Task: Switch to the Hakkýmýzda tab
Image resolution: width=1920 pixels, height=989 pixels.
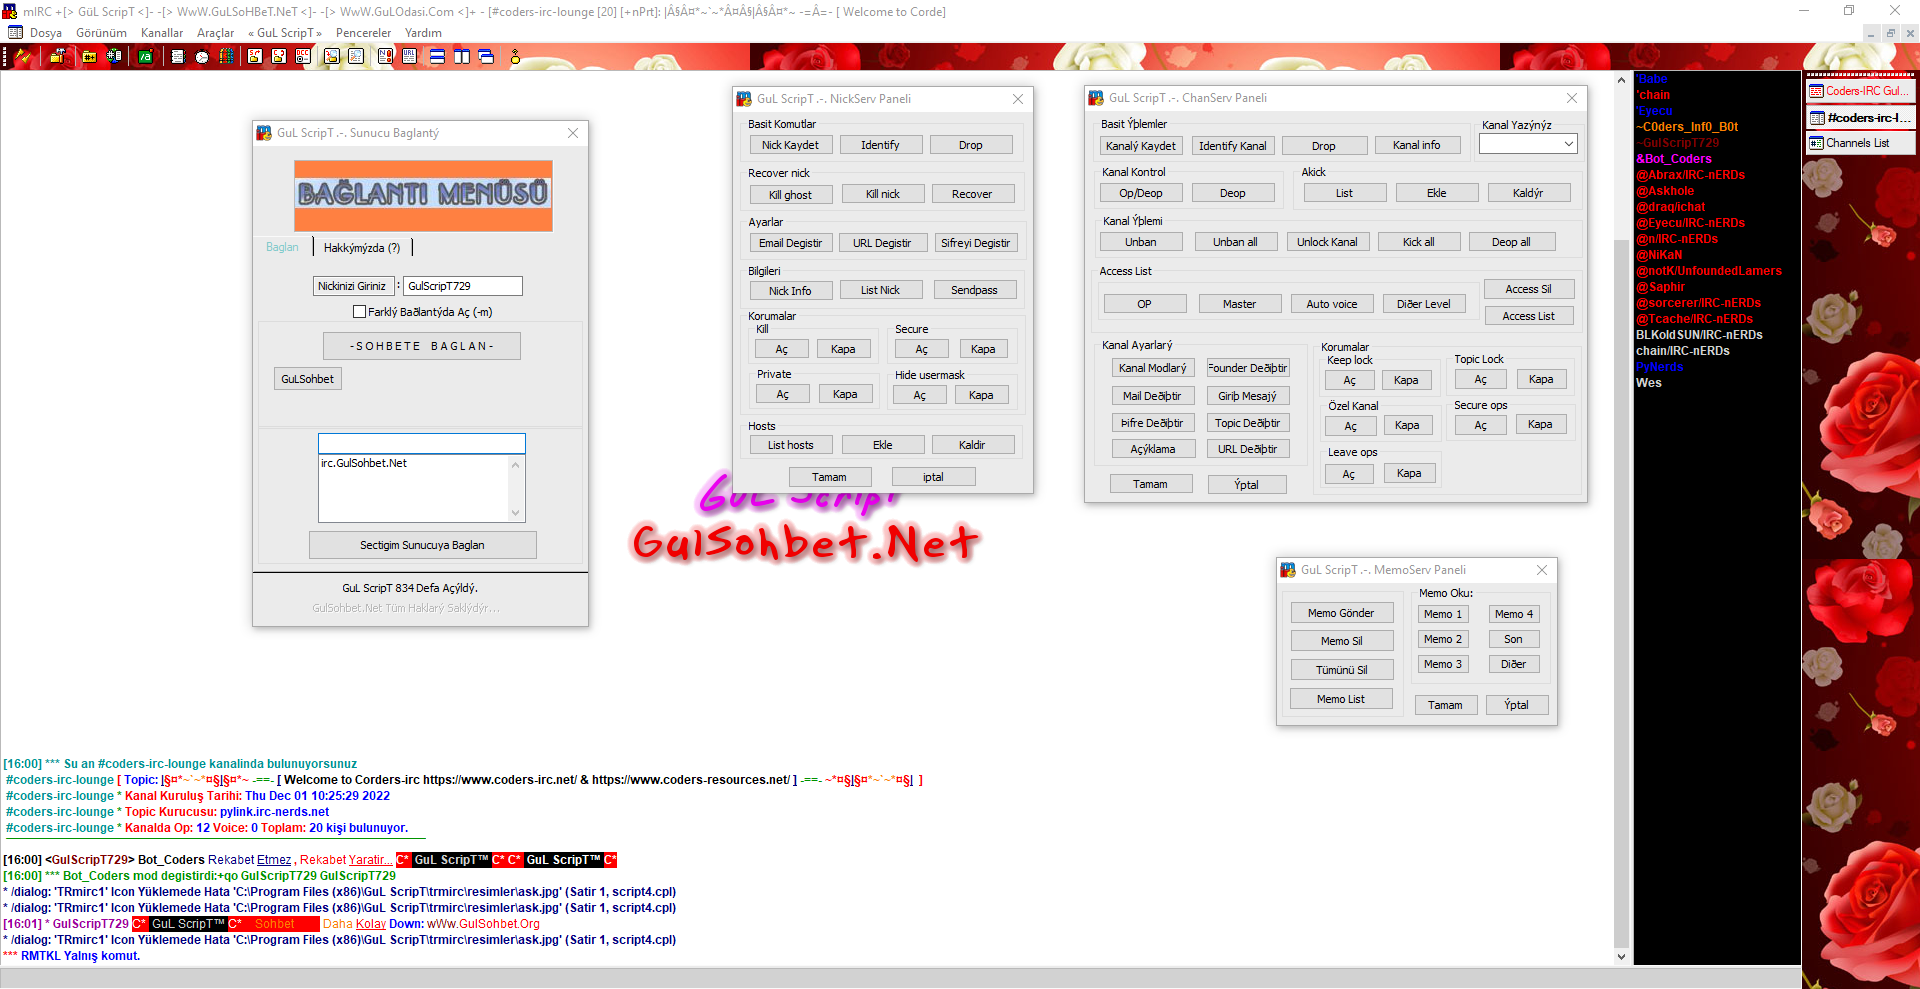Action: 361,248
